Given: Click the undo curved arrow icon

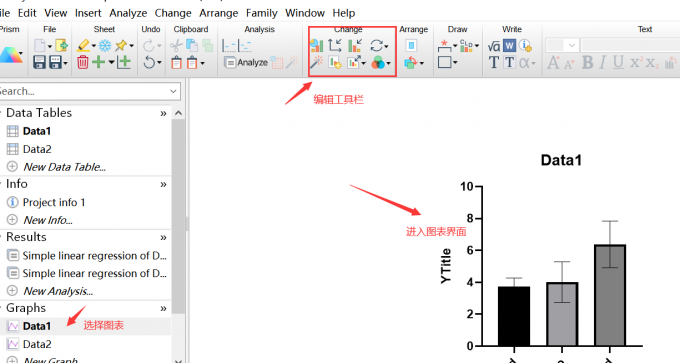Looking at the screenshot, I should (x=150, y=62).
